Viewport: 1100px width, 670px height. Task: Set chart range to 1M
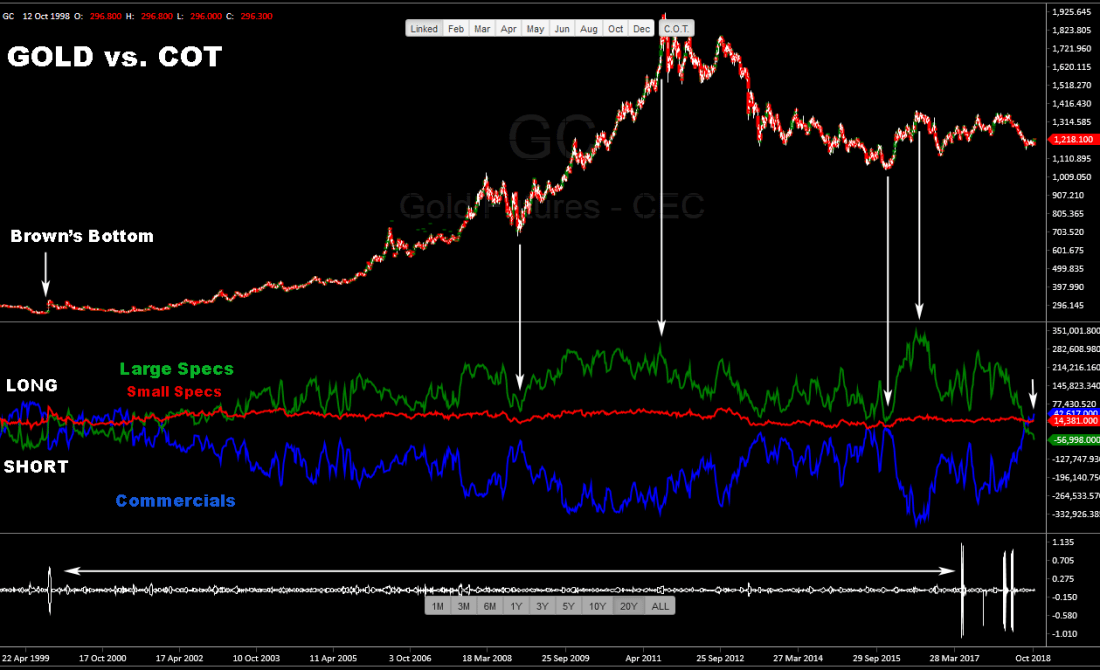(x=437, y=606)
